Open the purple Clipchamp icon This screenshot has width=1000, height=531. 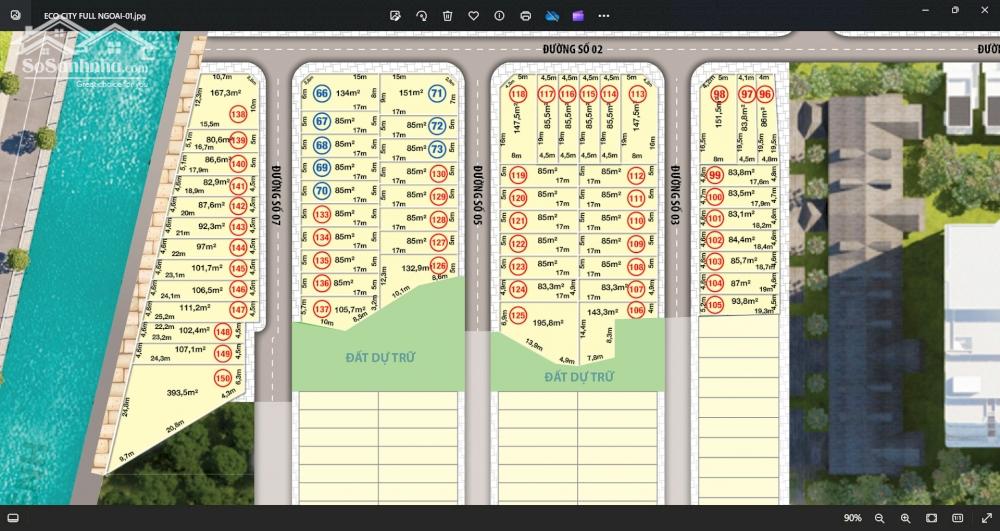[x=579, y=16]
